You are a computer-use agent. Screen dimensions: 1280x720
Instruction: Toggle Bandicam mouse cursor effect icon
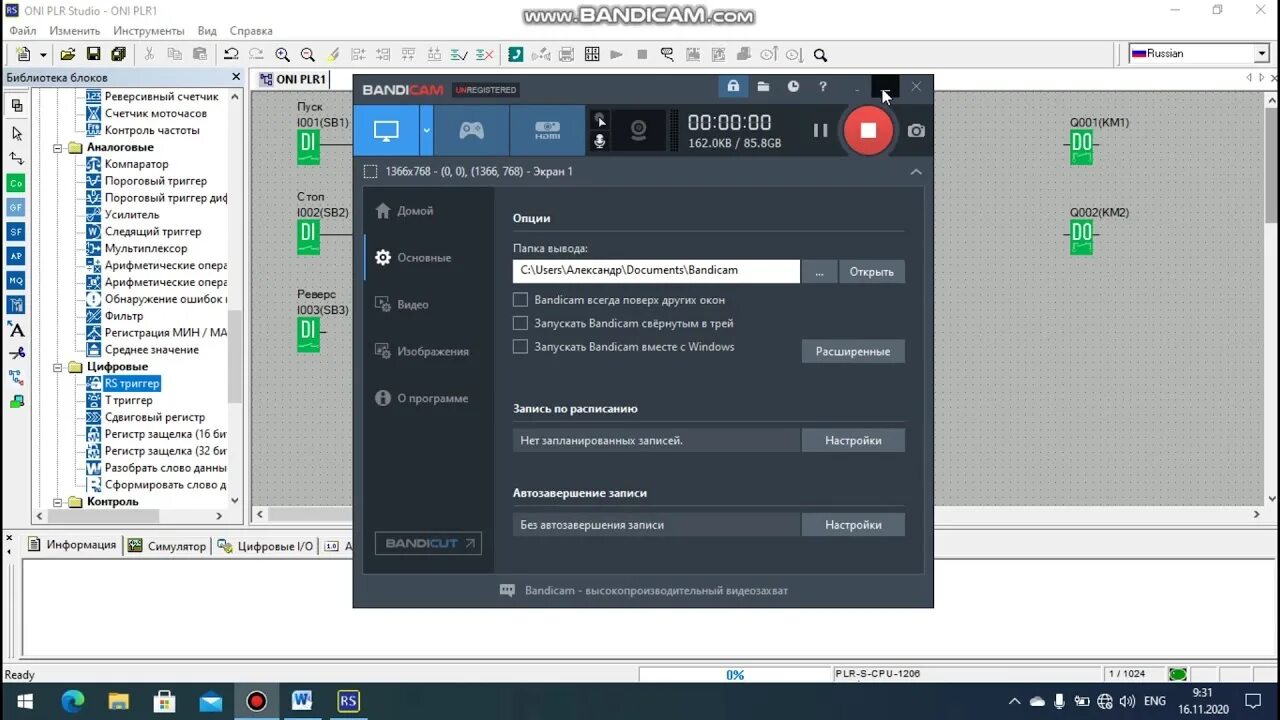[599, 120]
